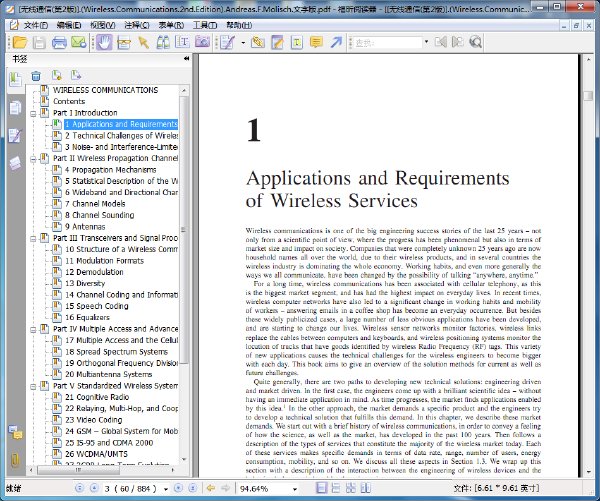Click find previous icon beside search box
This screenshot has width=600, height=501.
coord(440,42)
